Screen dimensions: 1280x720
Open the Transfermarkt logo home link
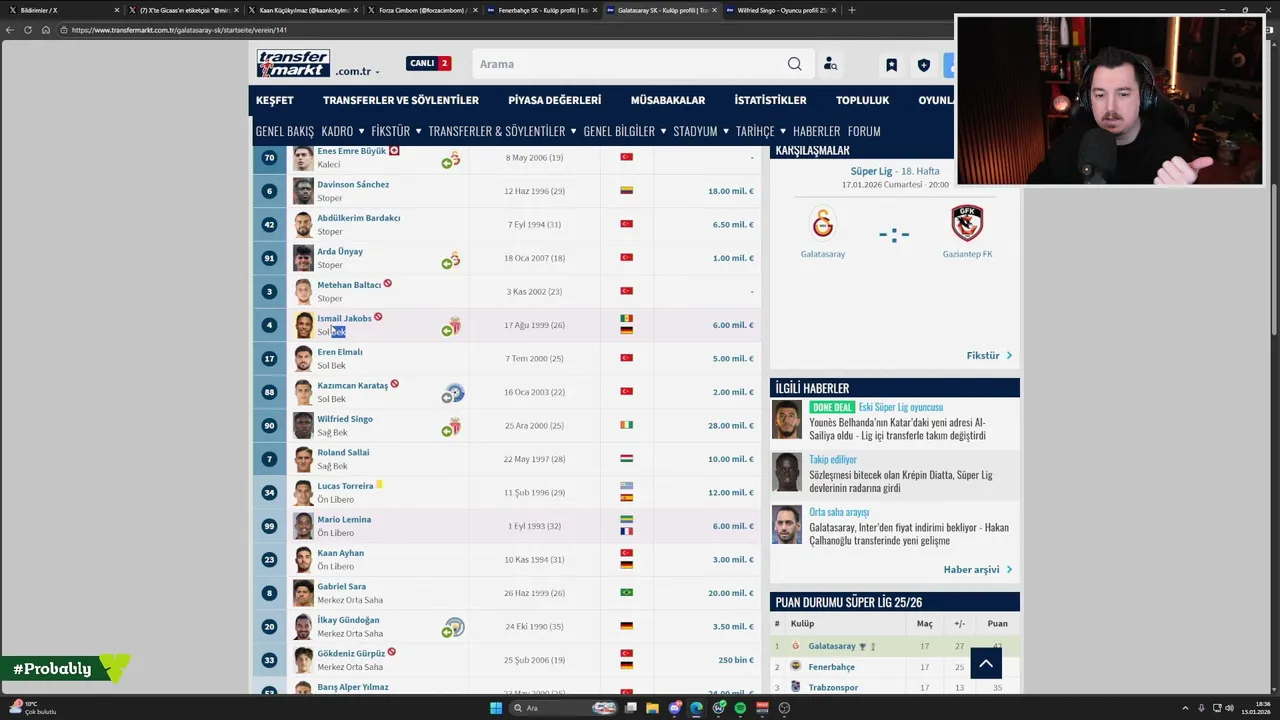pos(293,63)
